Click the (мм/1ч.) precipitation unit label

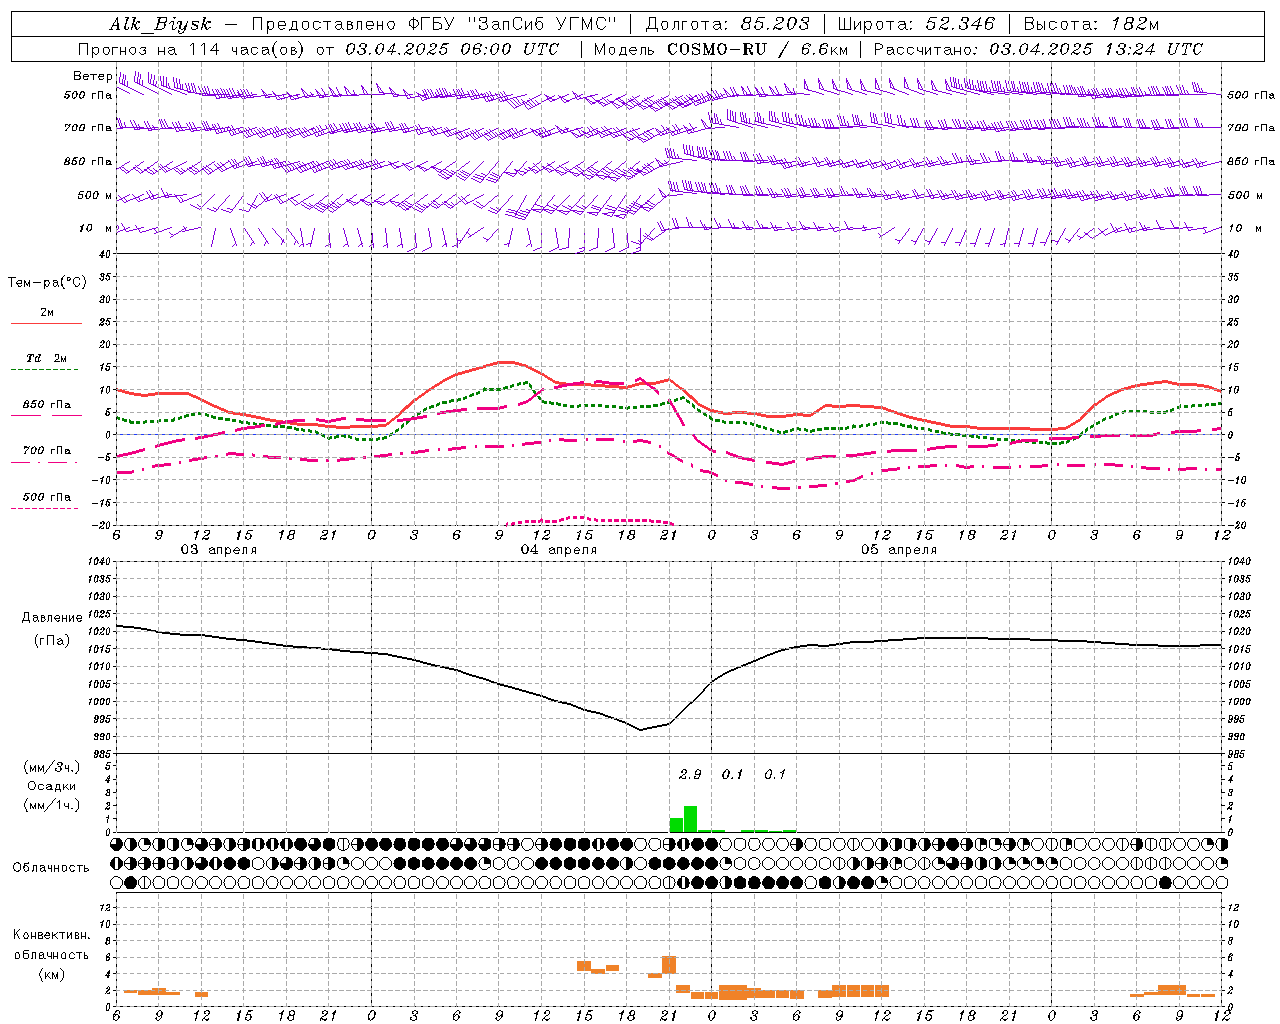(x=52, y=805)
